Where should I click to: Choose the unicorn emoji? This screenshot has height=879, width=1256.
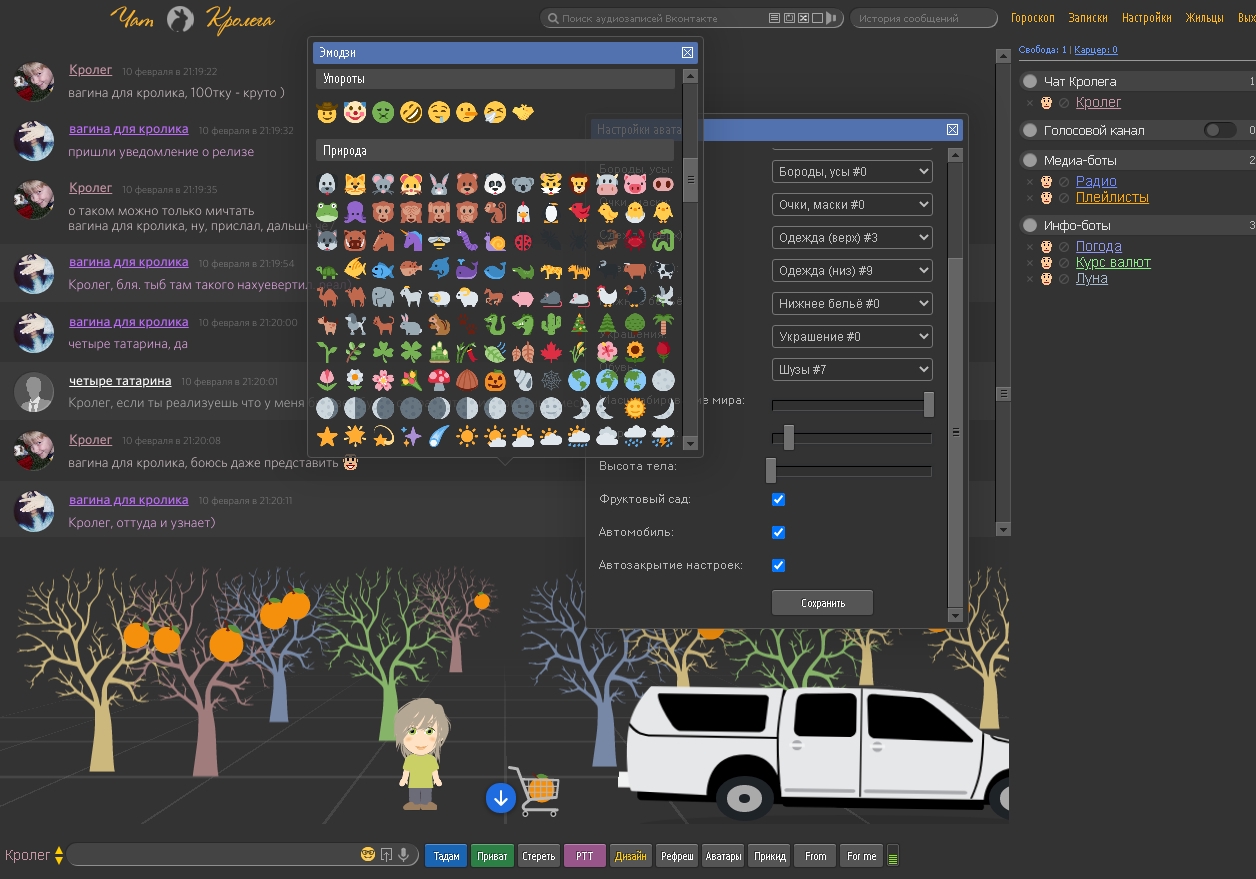click(410, 241)
